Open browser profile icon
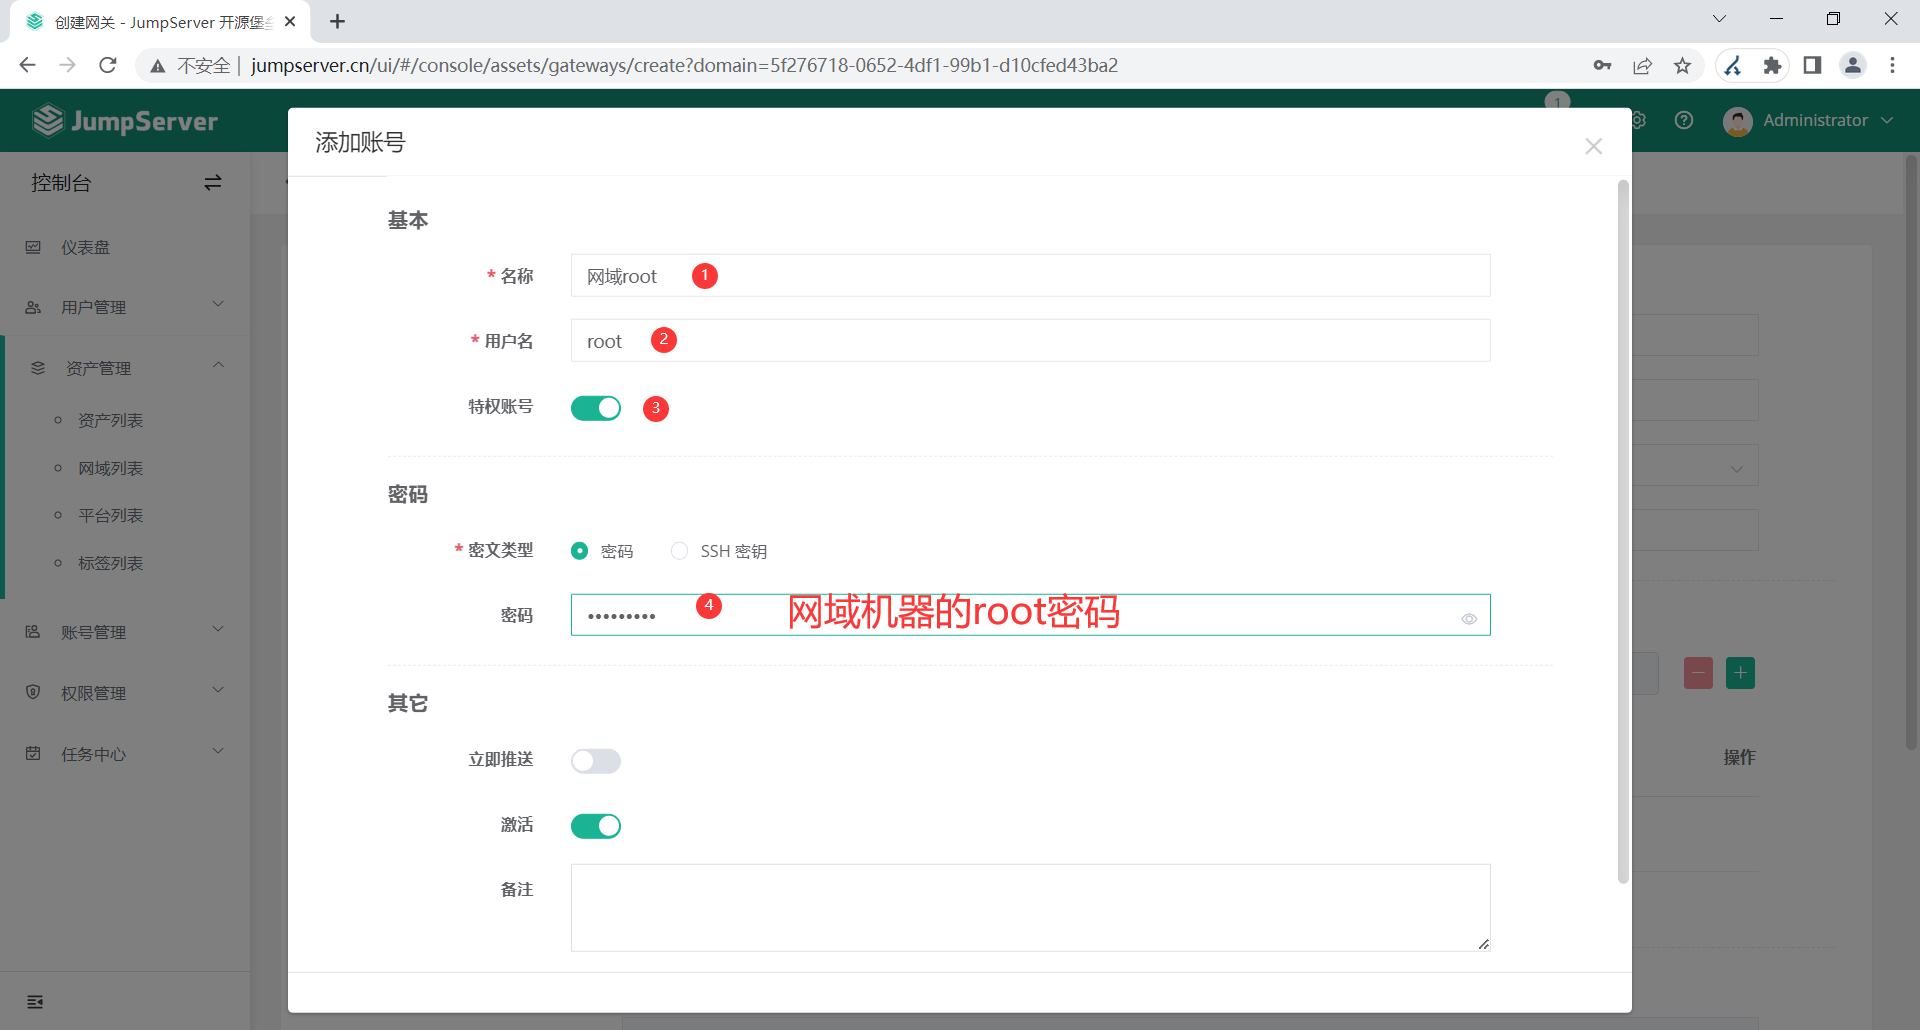This screenshot has width=1920, height=1030. point(1853,65)
